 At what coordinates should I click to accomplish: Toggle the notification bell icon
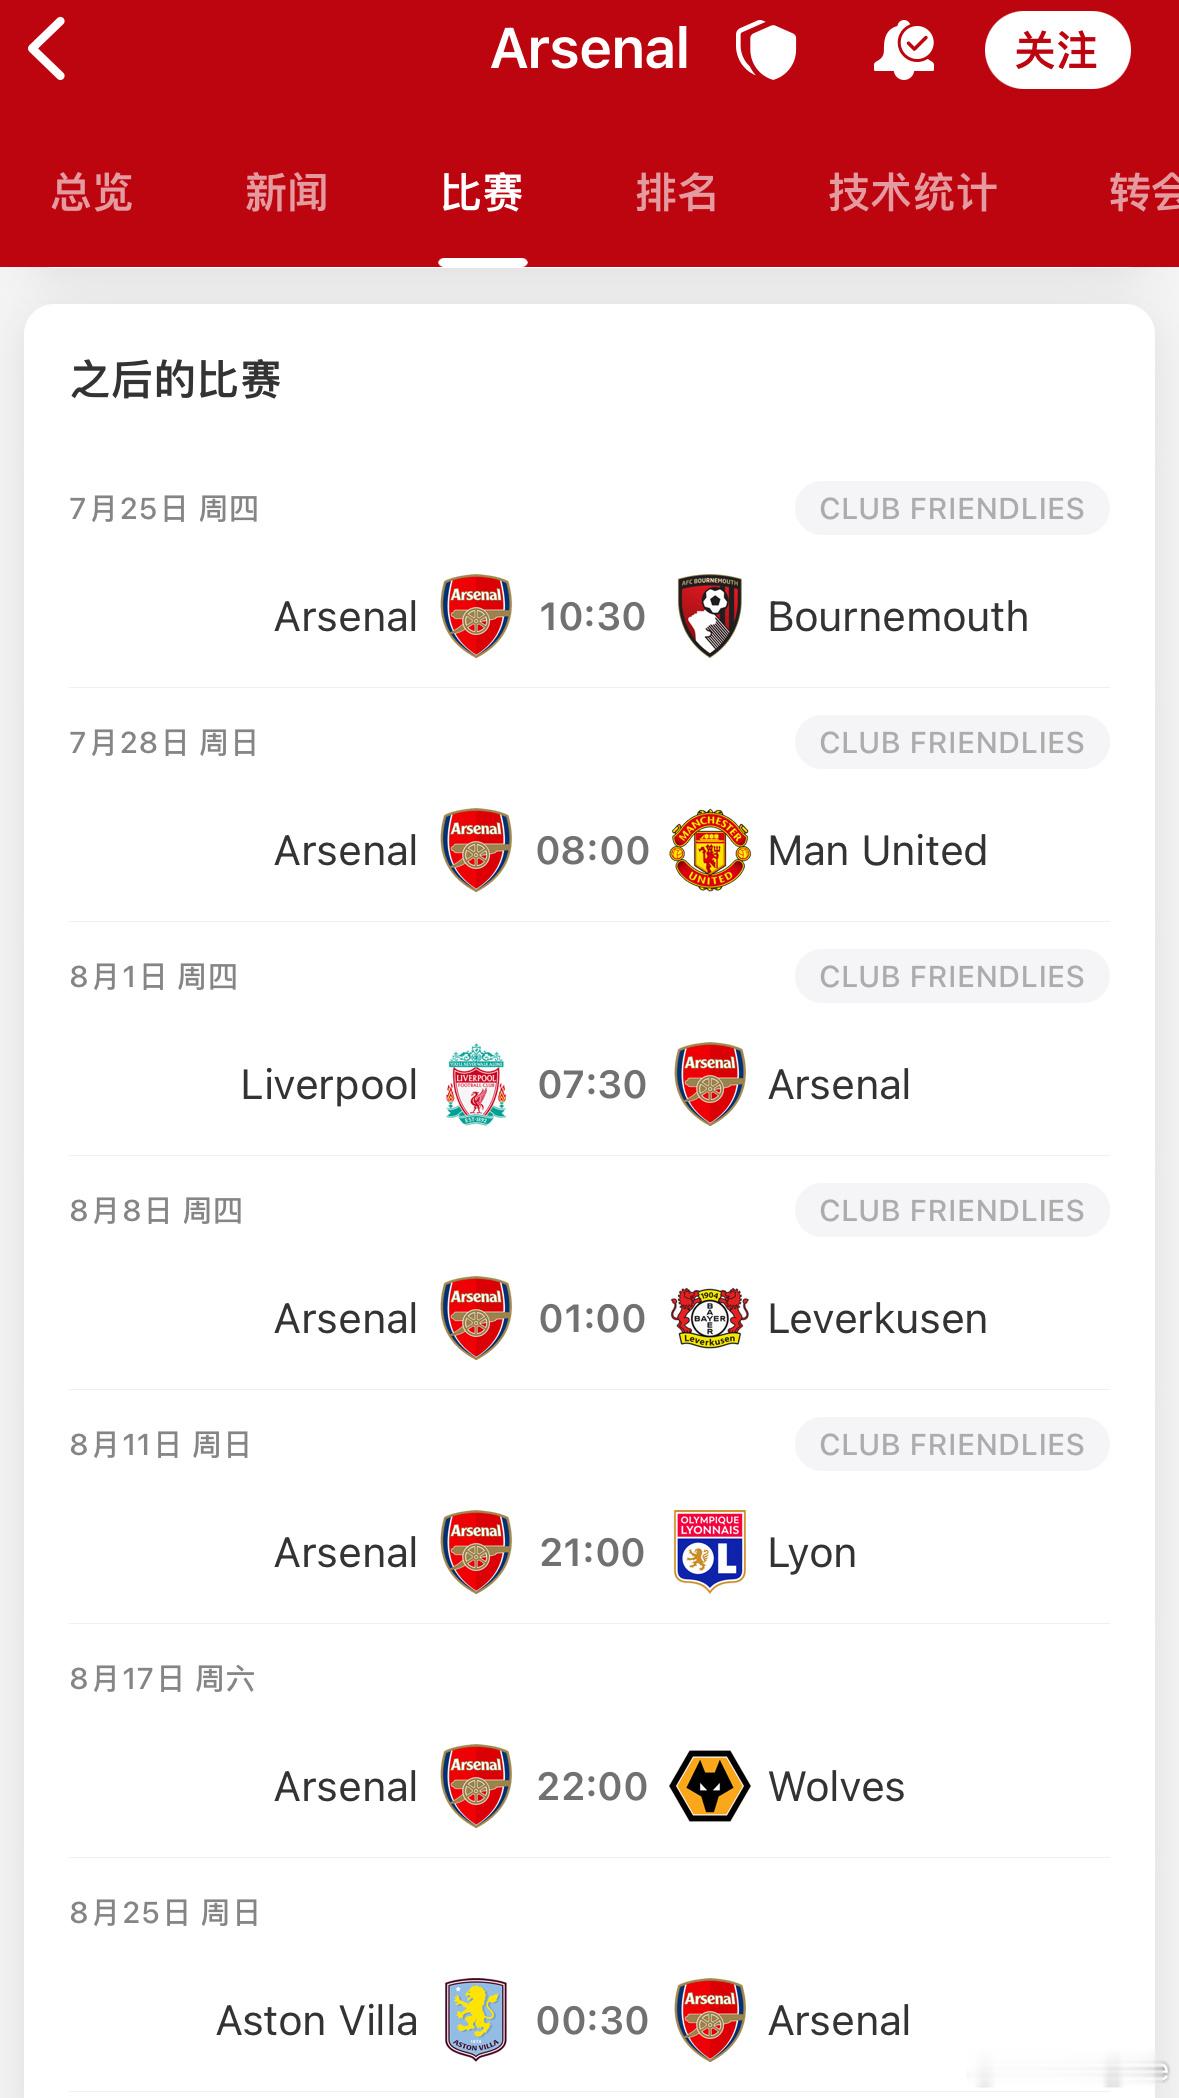[x=904, y=51]
